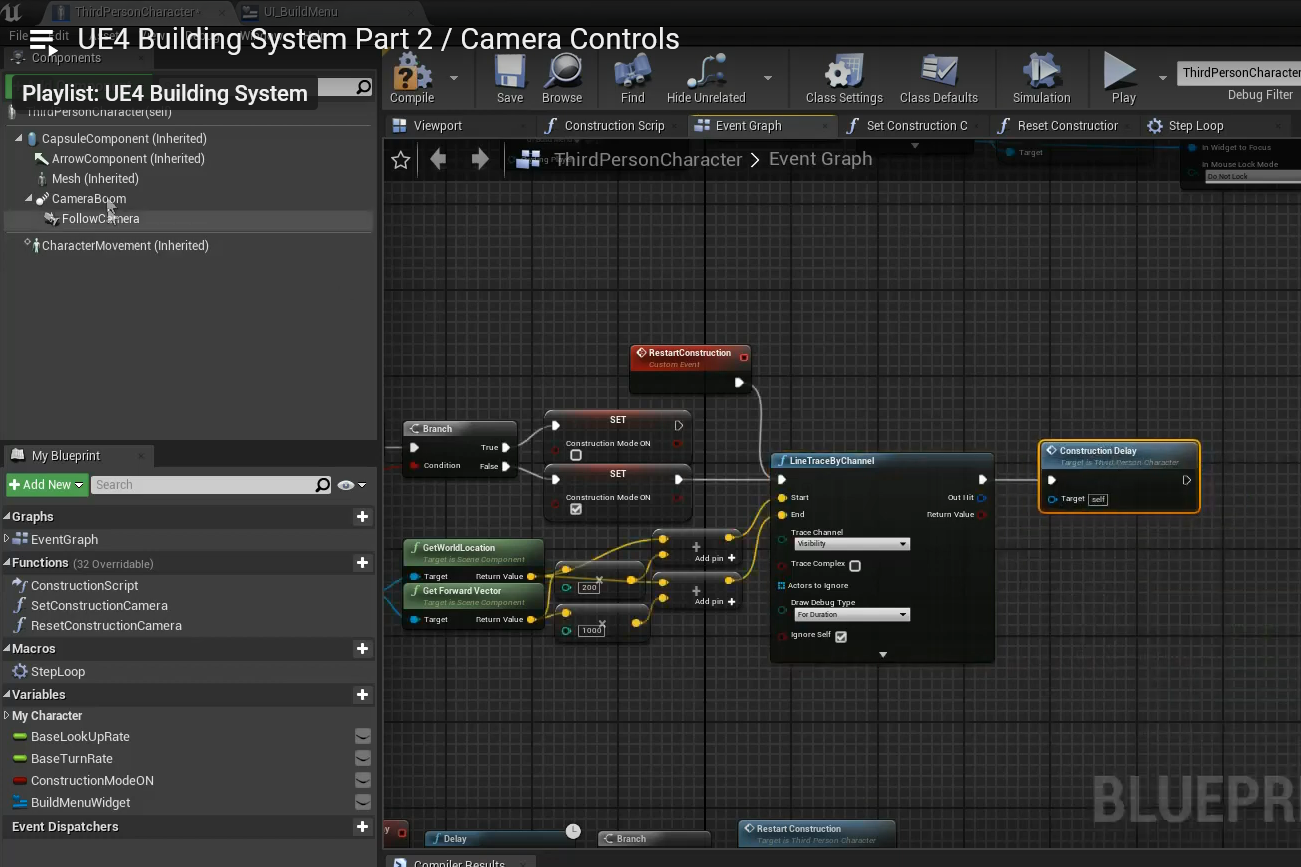Open Class Settings

[843, 75]
